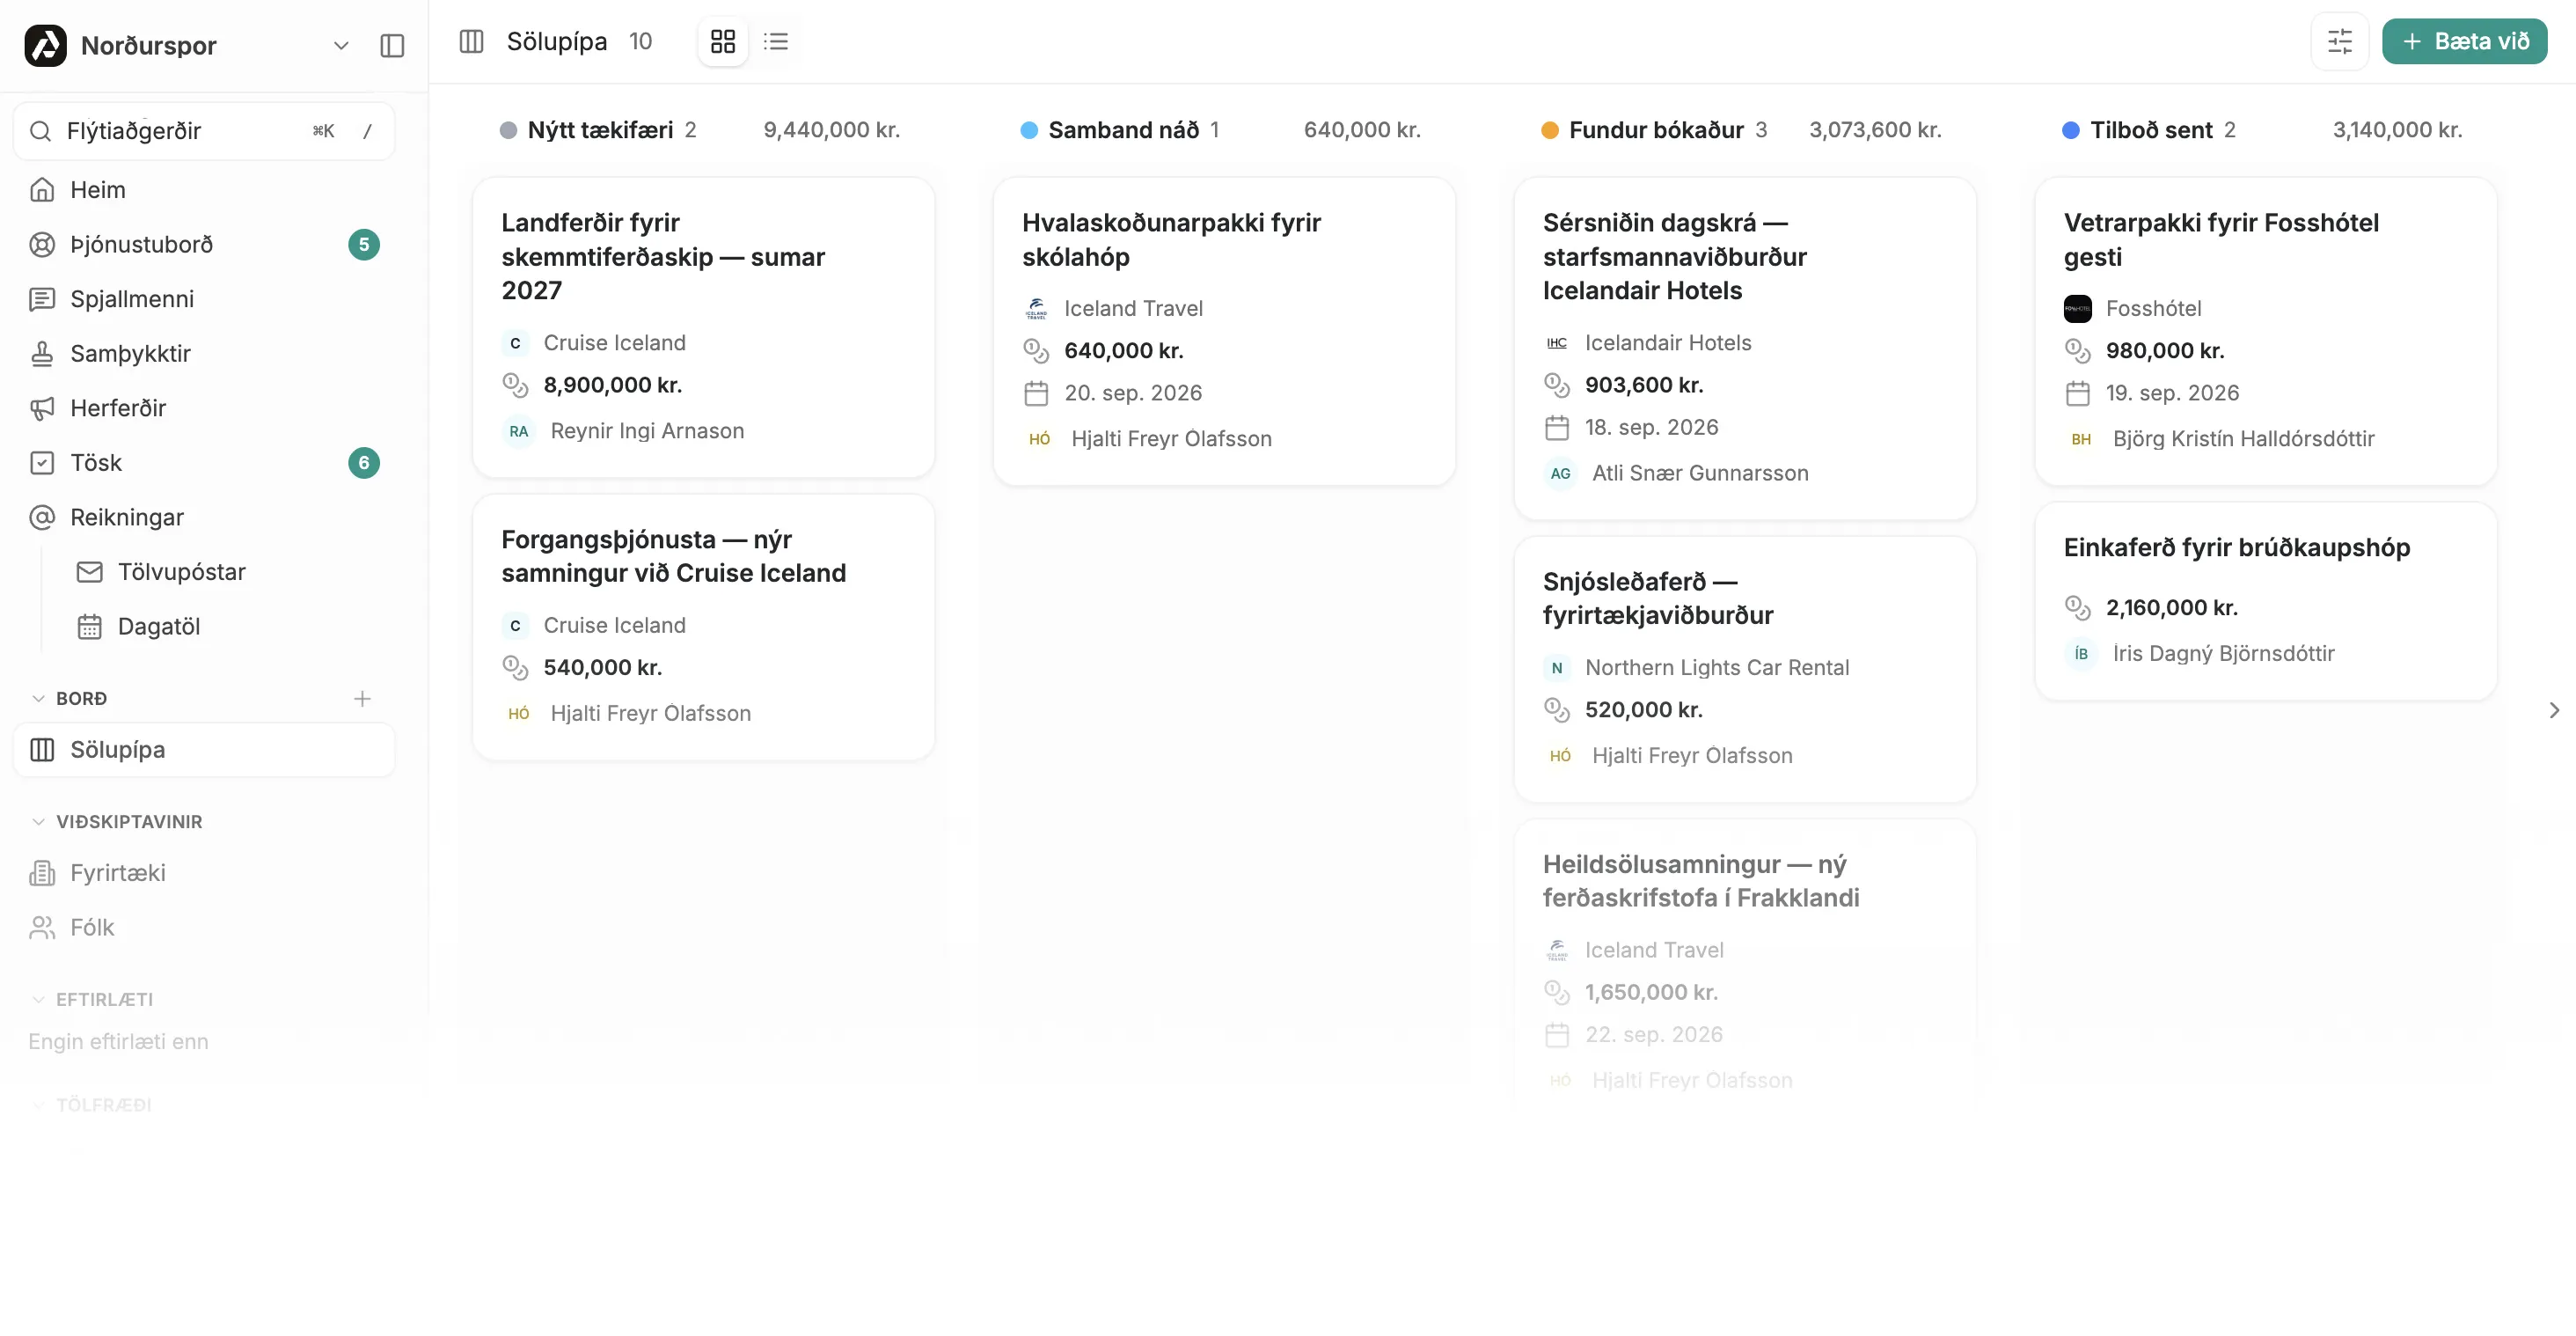The height and width of the screenshot is (1336, 2576).
Task: Click AG avatar for Atli Snær Gunnarsson
Action: pyautogui.click(x=1561, y=474)
